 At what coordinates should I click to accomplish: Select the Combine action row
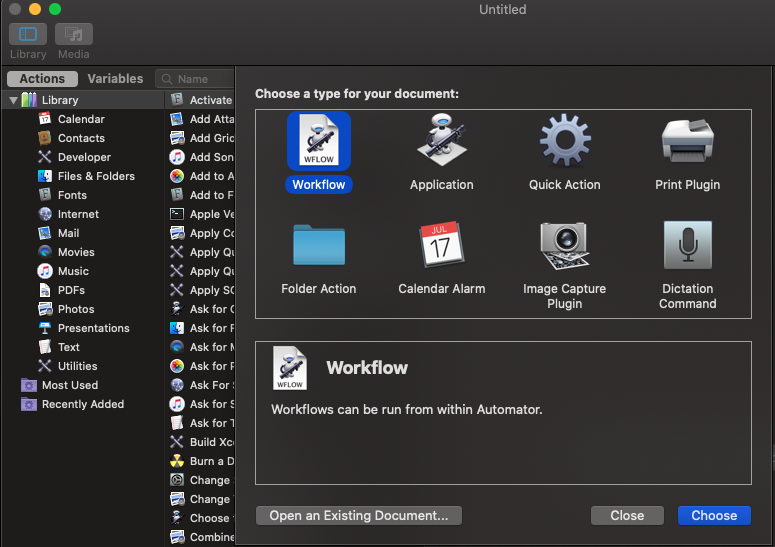pos(201,537)
